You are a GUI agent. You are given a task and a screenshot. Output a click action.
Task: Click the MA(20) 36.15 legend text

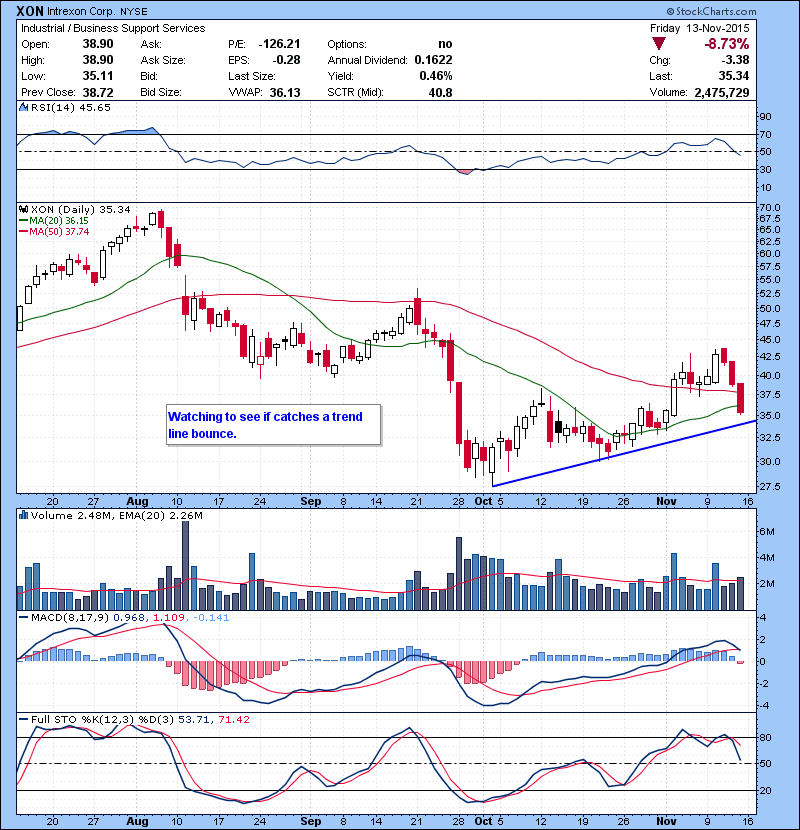coord(59,220)
